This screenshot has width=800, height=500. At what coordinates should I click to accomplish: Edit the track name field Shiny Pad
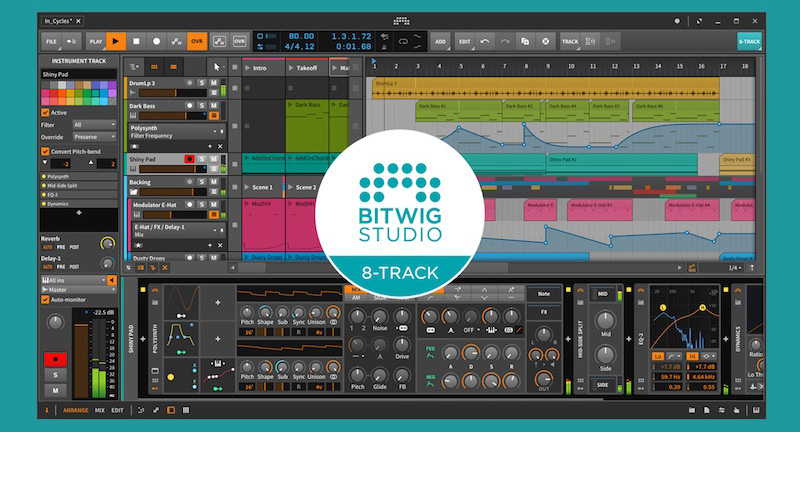(79, 74)
